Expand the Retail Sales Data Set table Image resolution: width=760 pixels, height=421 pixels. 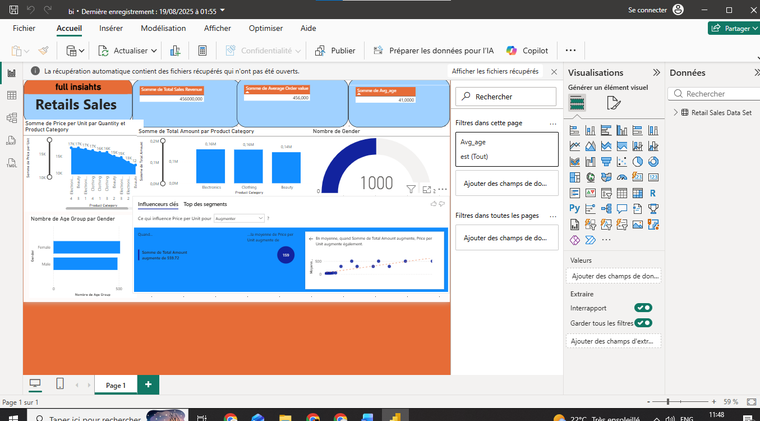coord(676,113)
